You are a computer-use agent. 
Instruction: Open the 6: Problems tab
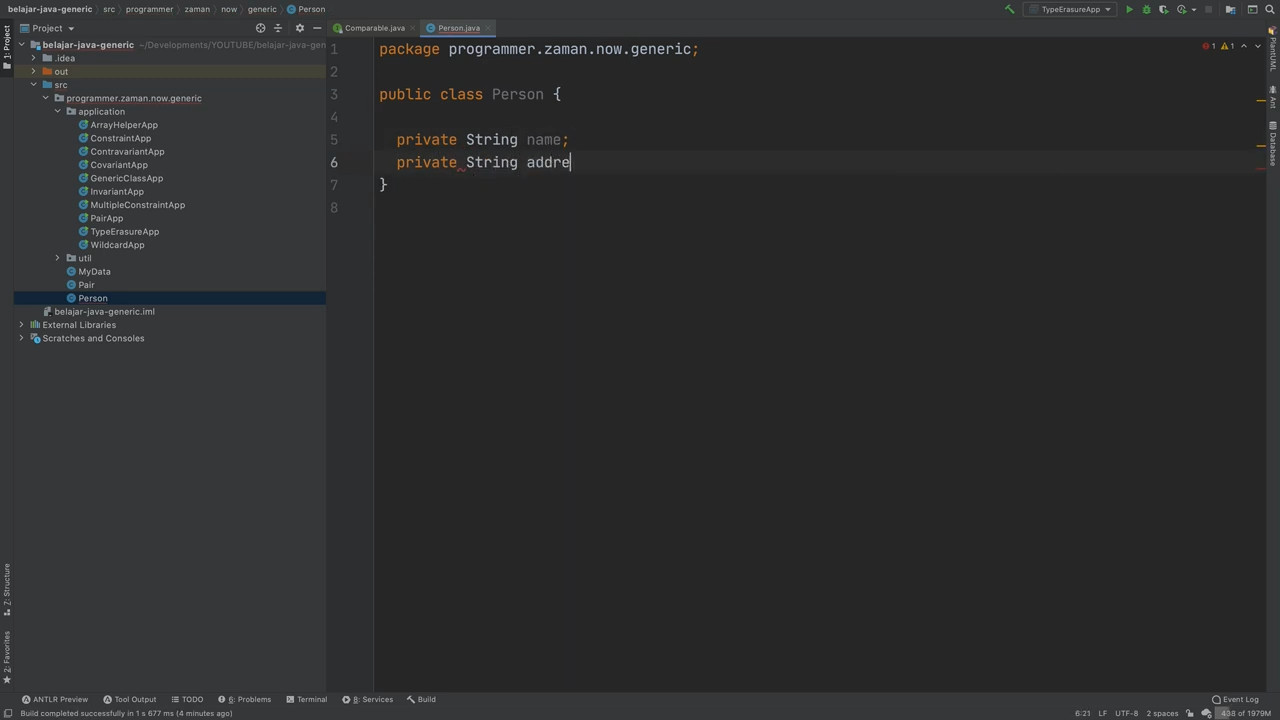click(x=244, y=699)
